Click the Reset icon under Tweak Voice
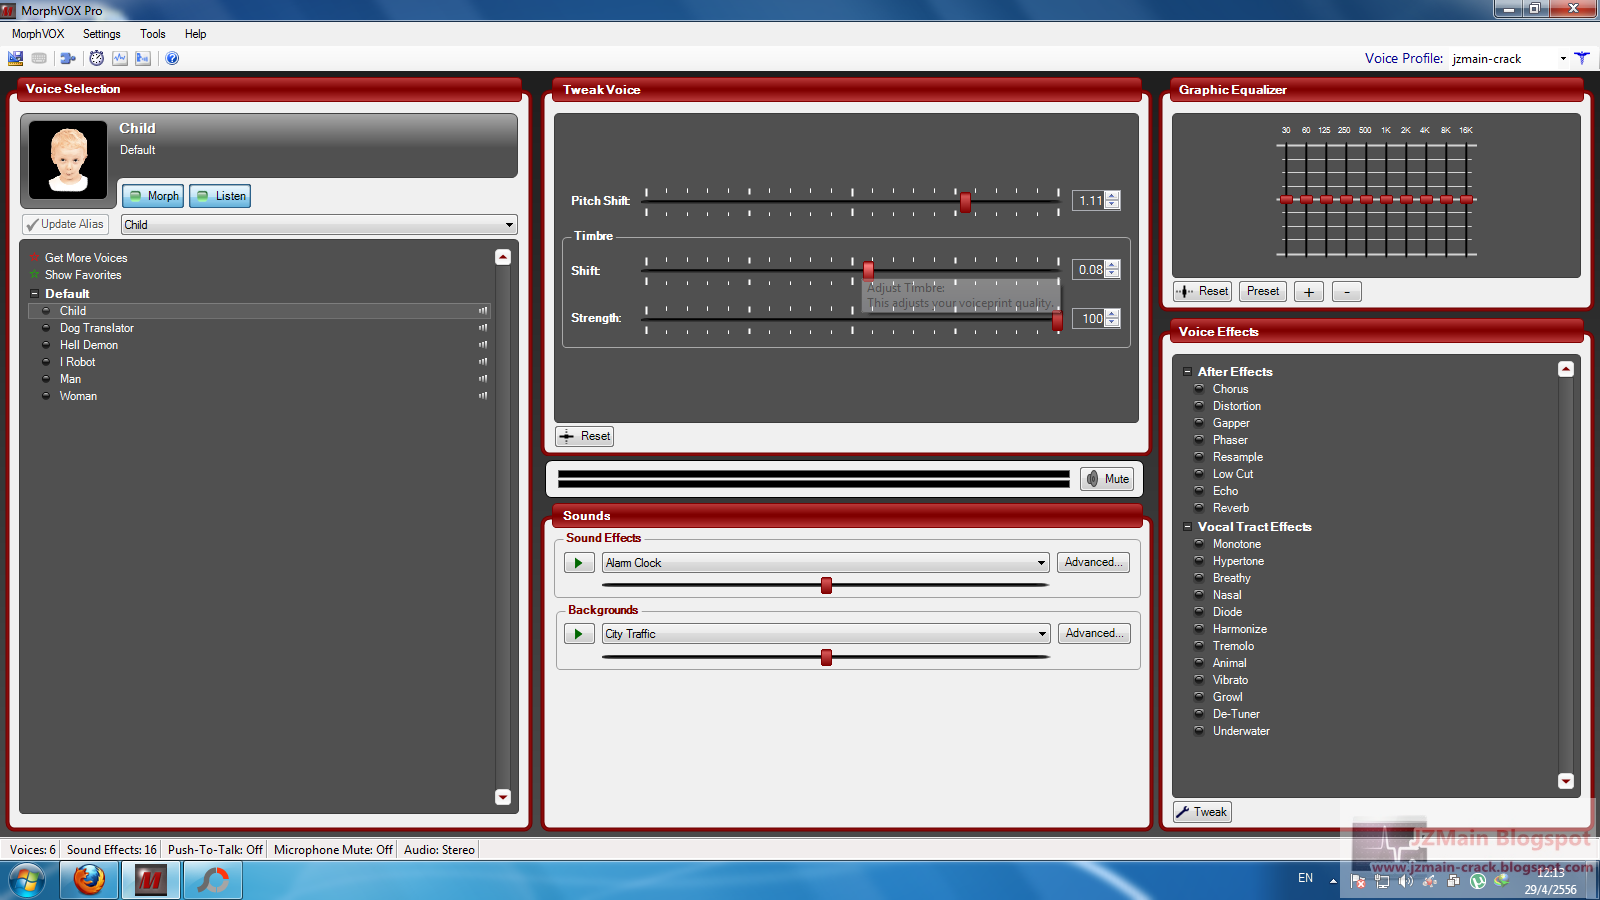This screenshot has width=1600, height=900. pos(584,436)
